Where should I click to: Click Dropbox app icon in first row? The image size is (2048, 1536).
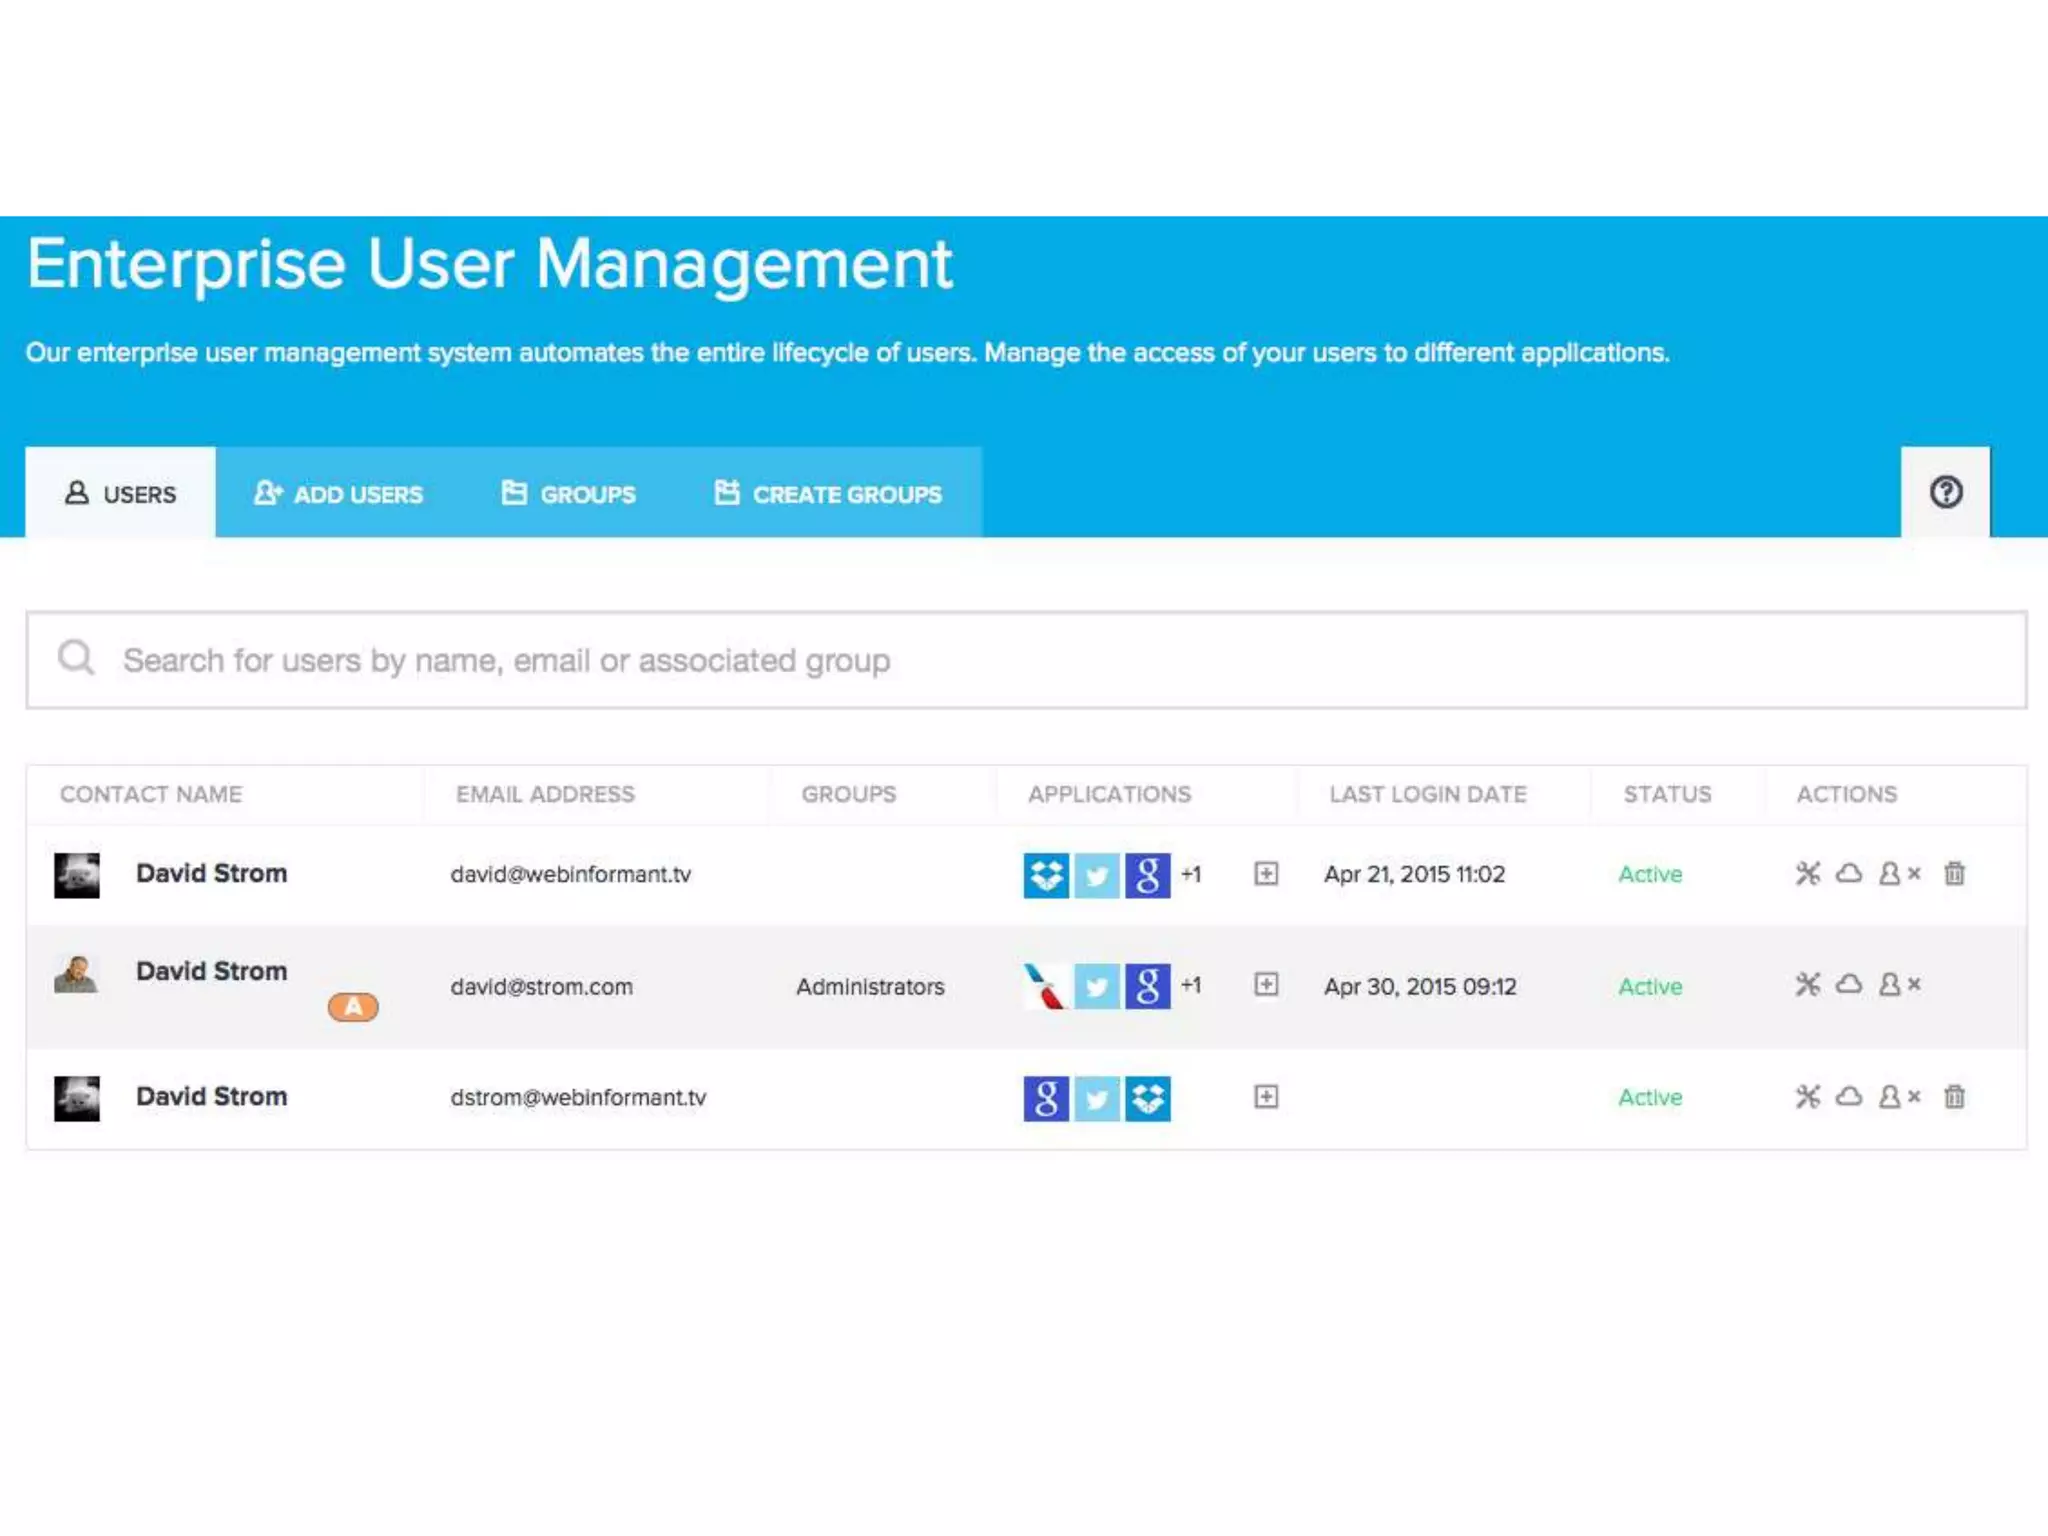coord(1046,875)
